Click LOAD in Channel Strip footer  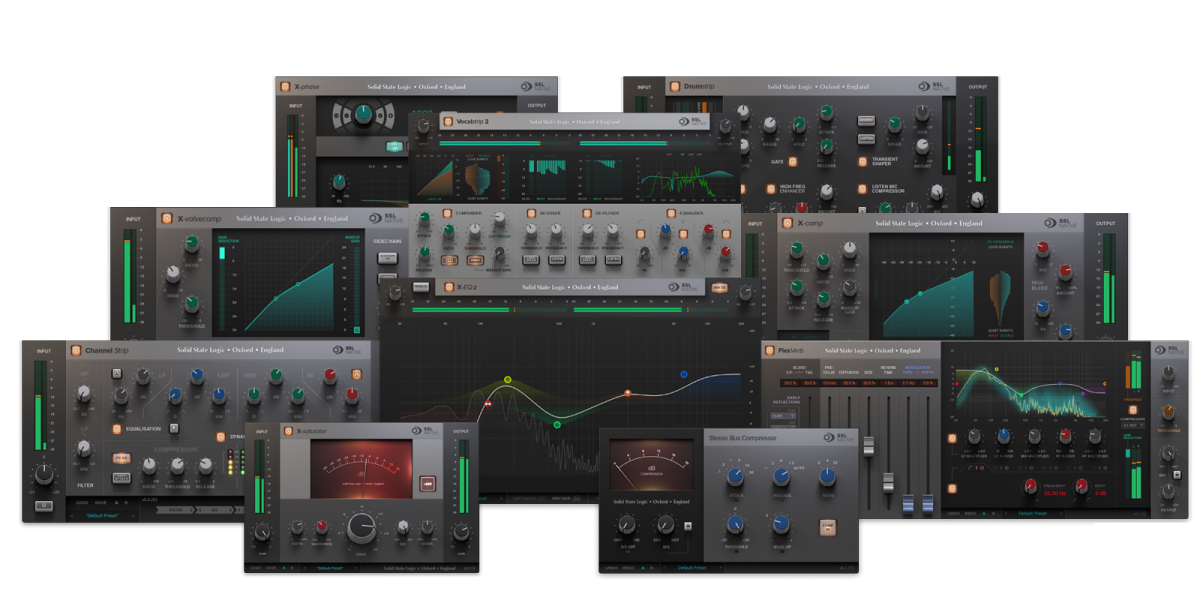pyautogui.click(x=82, y=502)
